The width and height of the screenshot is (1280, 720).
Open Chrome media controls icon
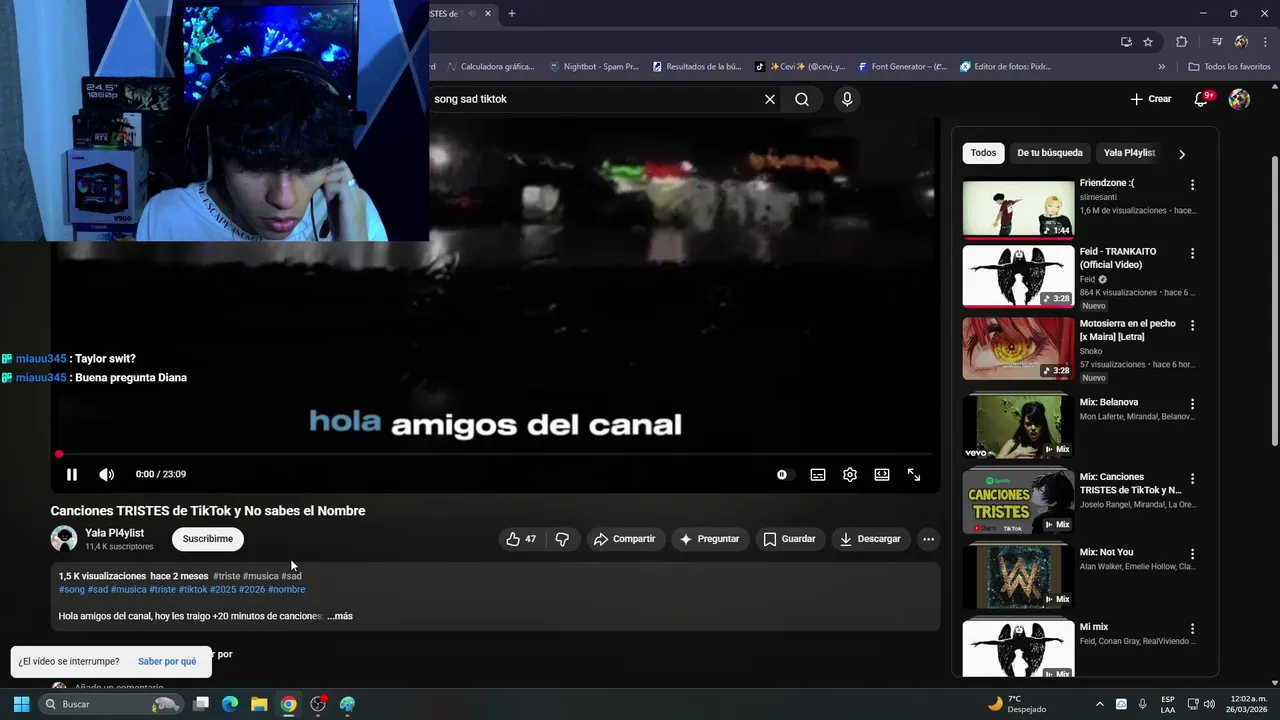[x=1217, y=42]
